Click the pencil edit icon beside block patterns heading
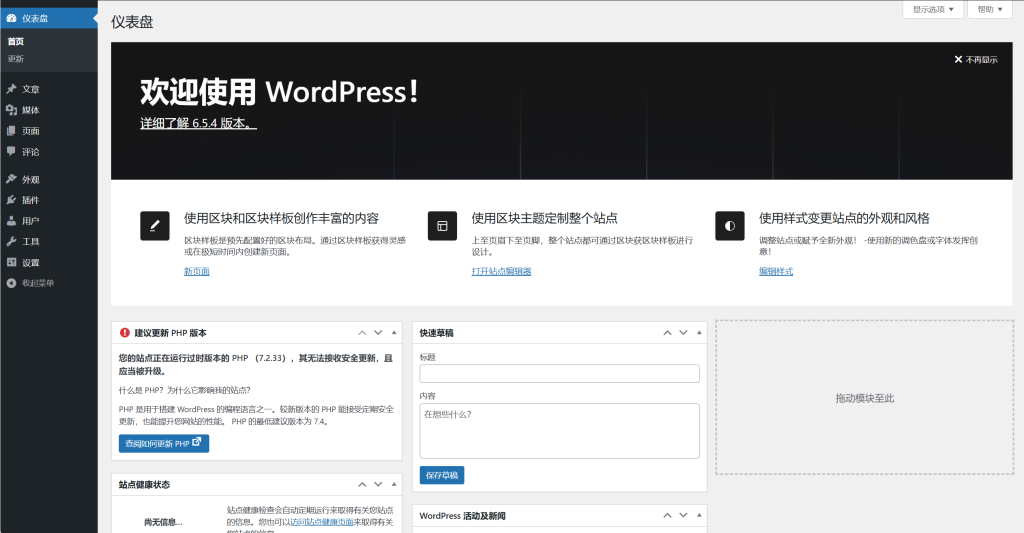The image size is (1024, 533). click(x=155, y=226)
